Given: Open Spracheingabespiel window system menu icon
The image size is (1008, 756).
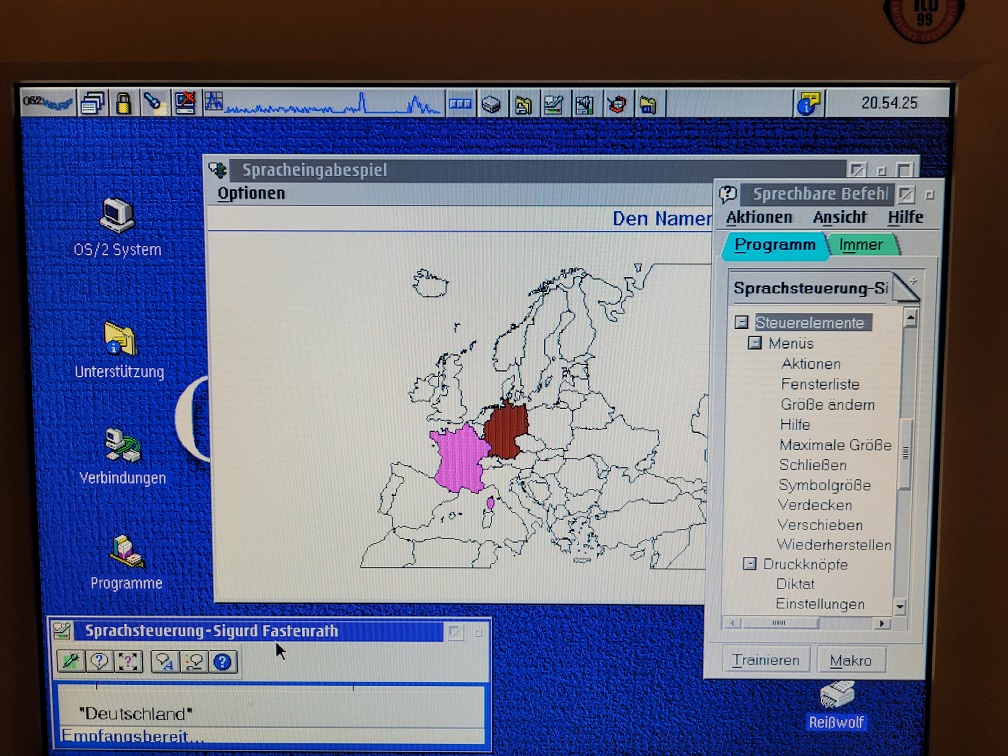Looking at the screenshot, I should pos(218,170).
